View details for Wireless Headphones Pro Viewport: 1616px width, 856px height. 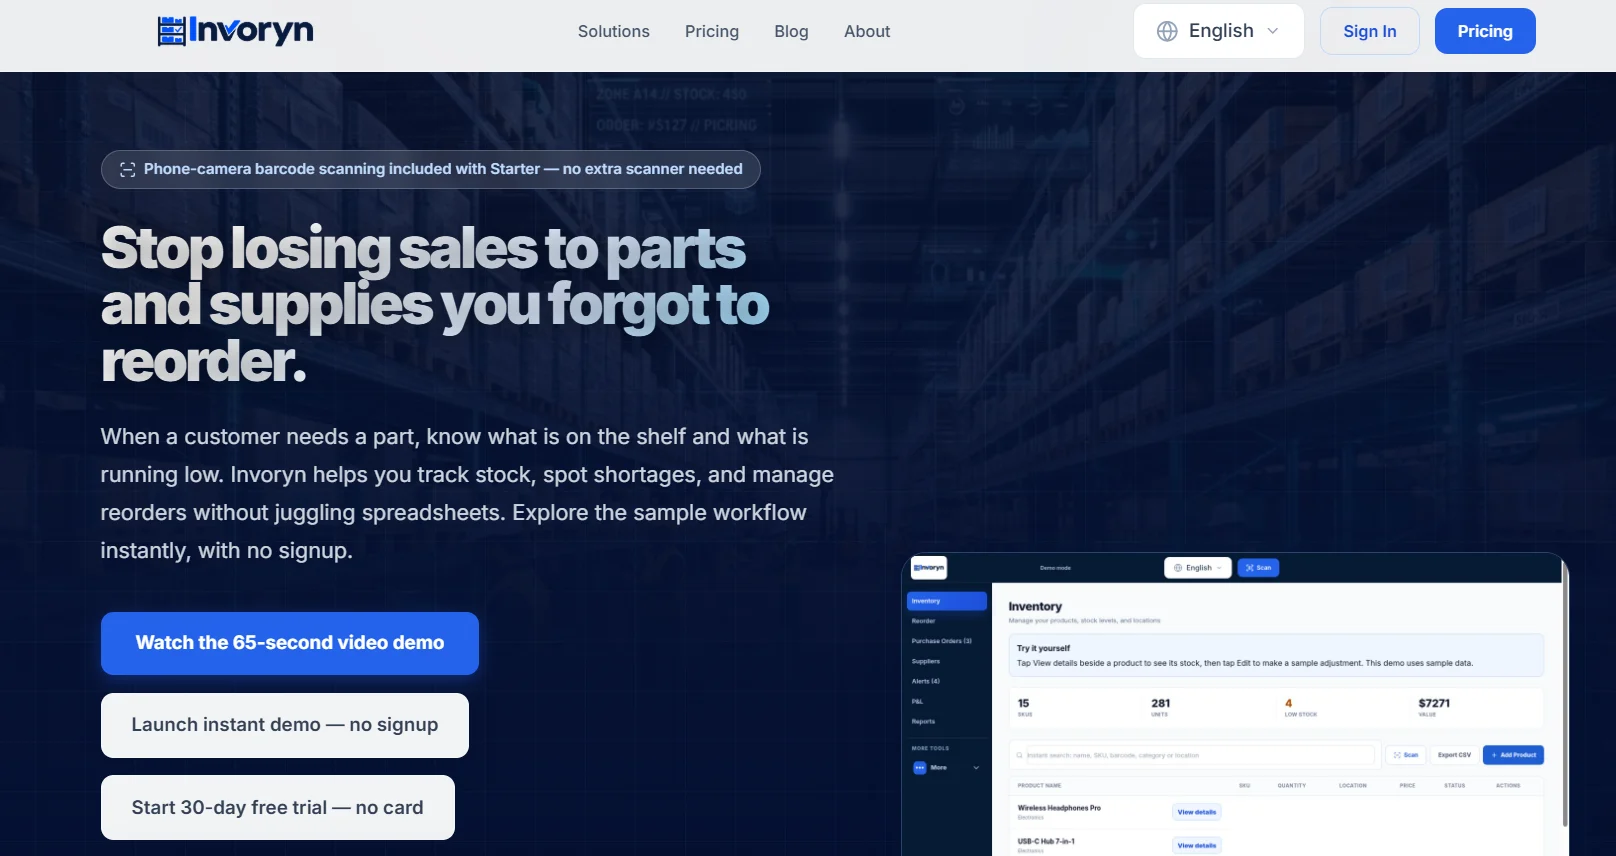click(x=1197, y=812)
